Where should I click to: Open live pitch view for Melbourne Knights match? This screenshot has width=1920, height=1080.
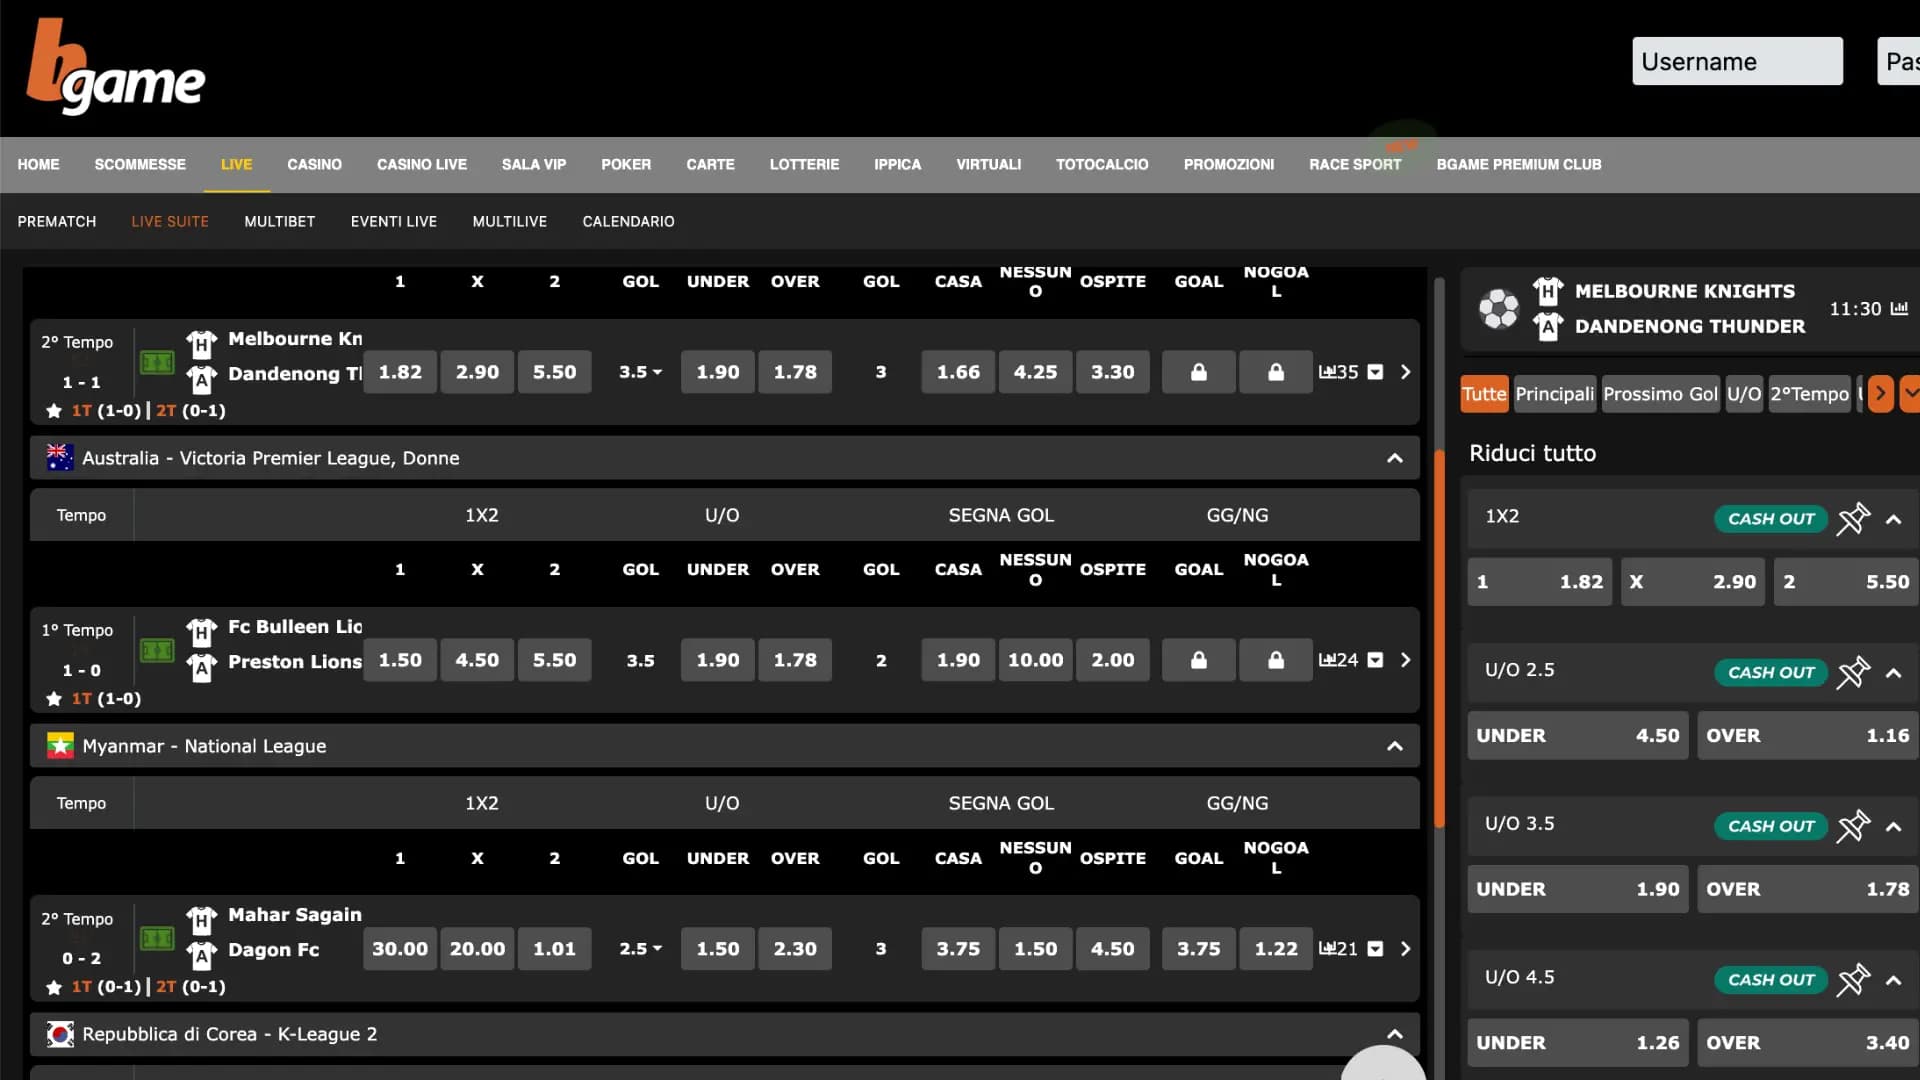click(x=157, y=362)
